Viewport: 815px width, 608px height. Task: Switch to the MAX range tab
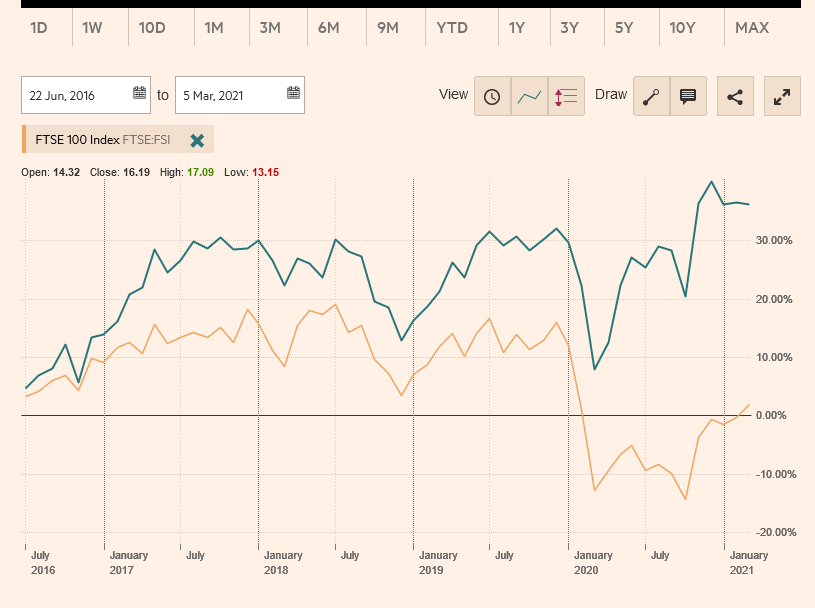point(750,28)
